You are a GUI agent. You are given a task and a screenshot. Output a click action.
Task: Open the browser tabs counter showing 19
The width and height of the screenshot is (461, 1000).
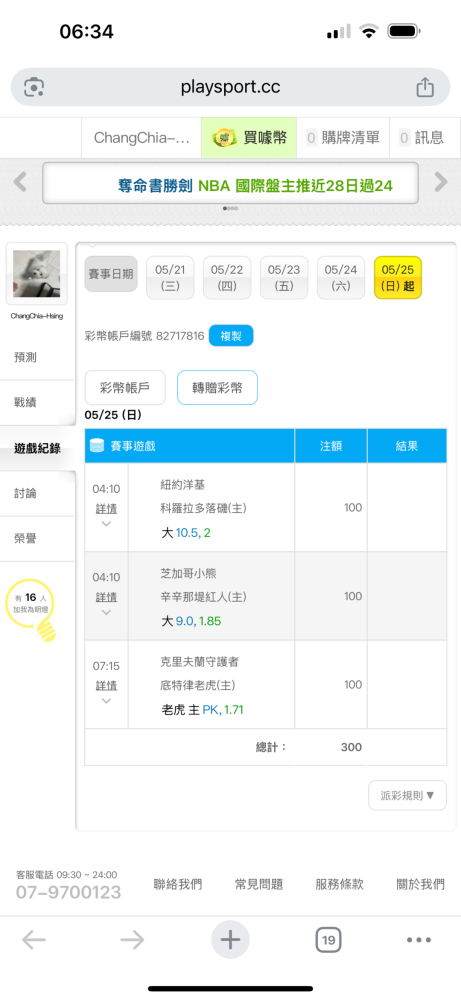(328, 940)
